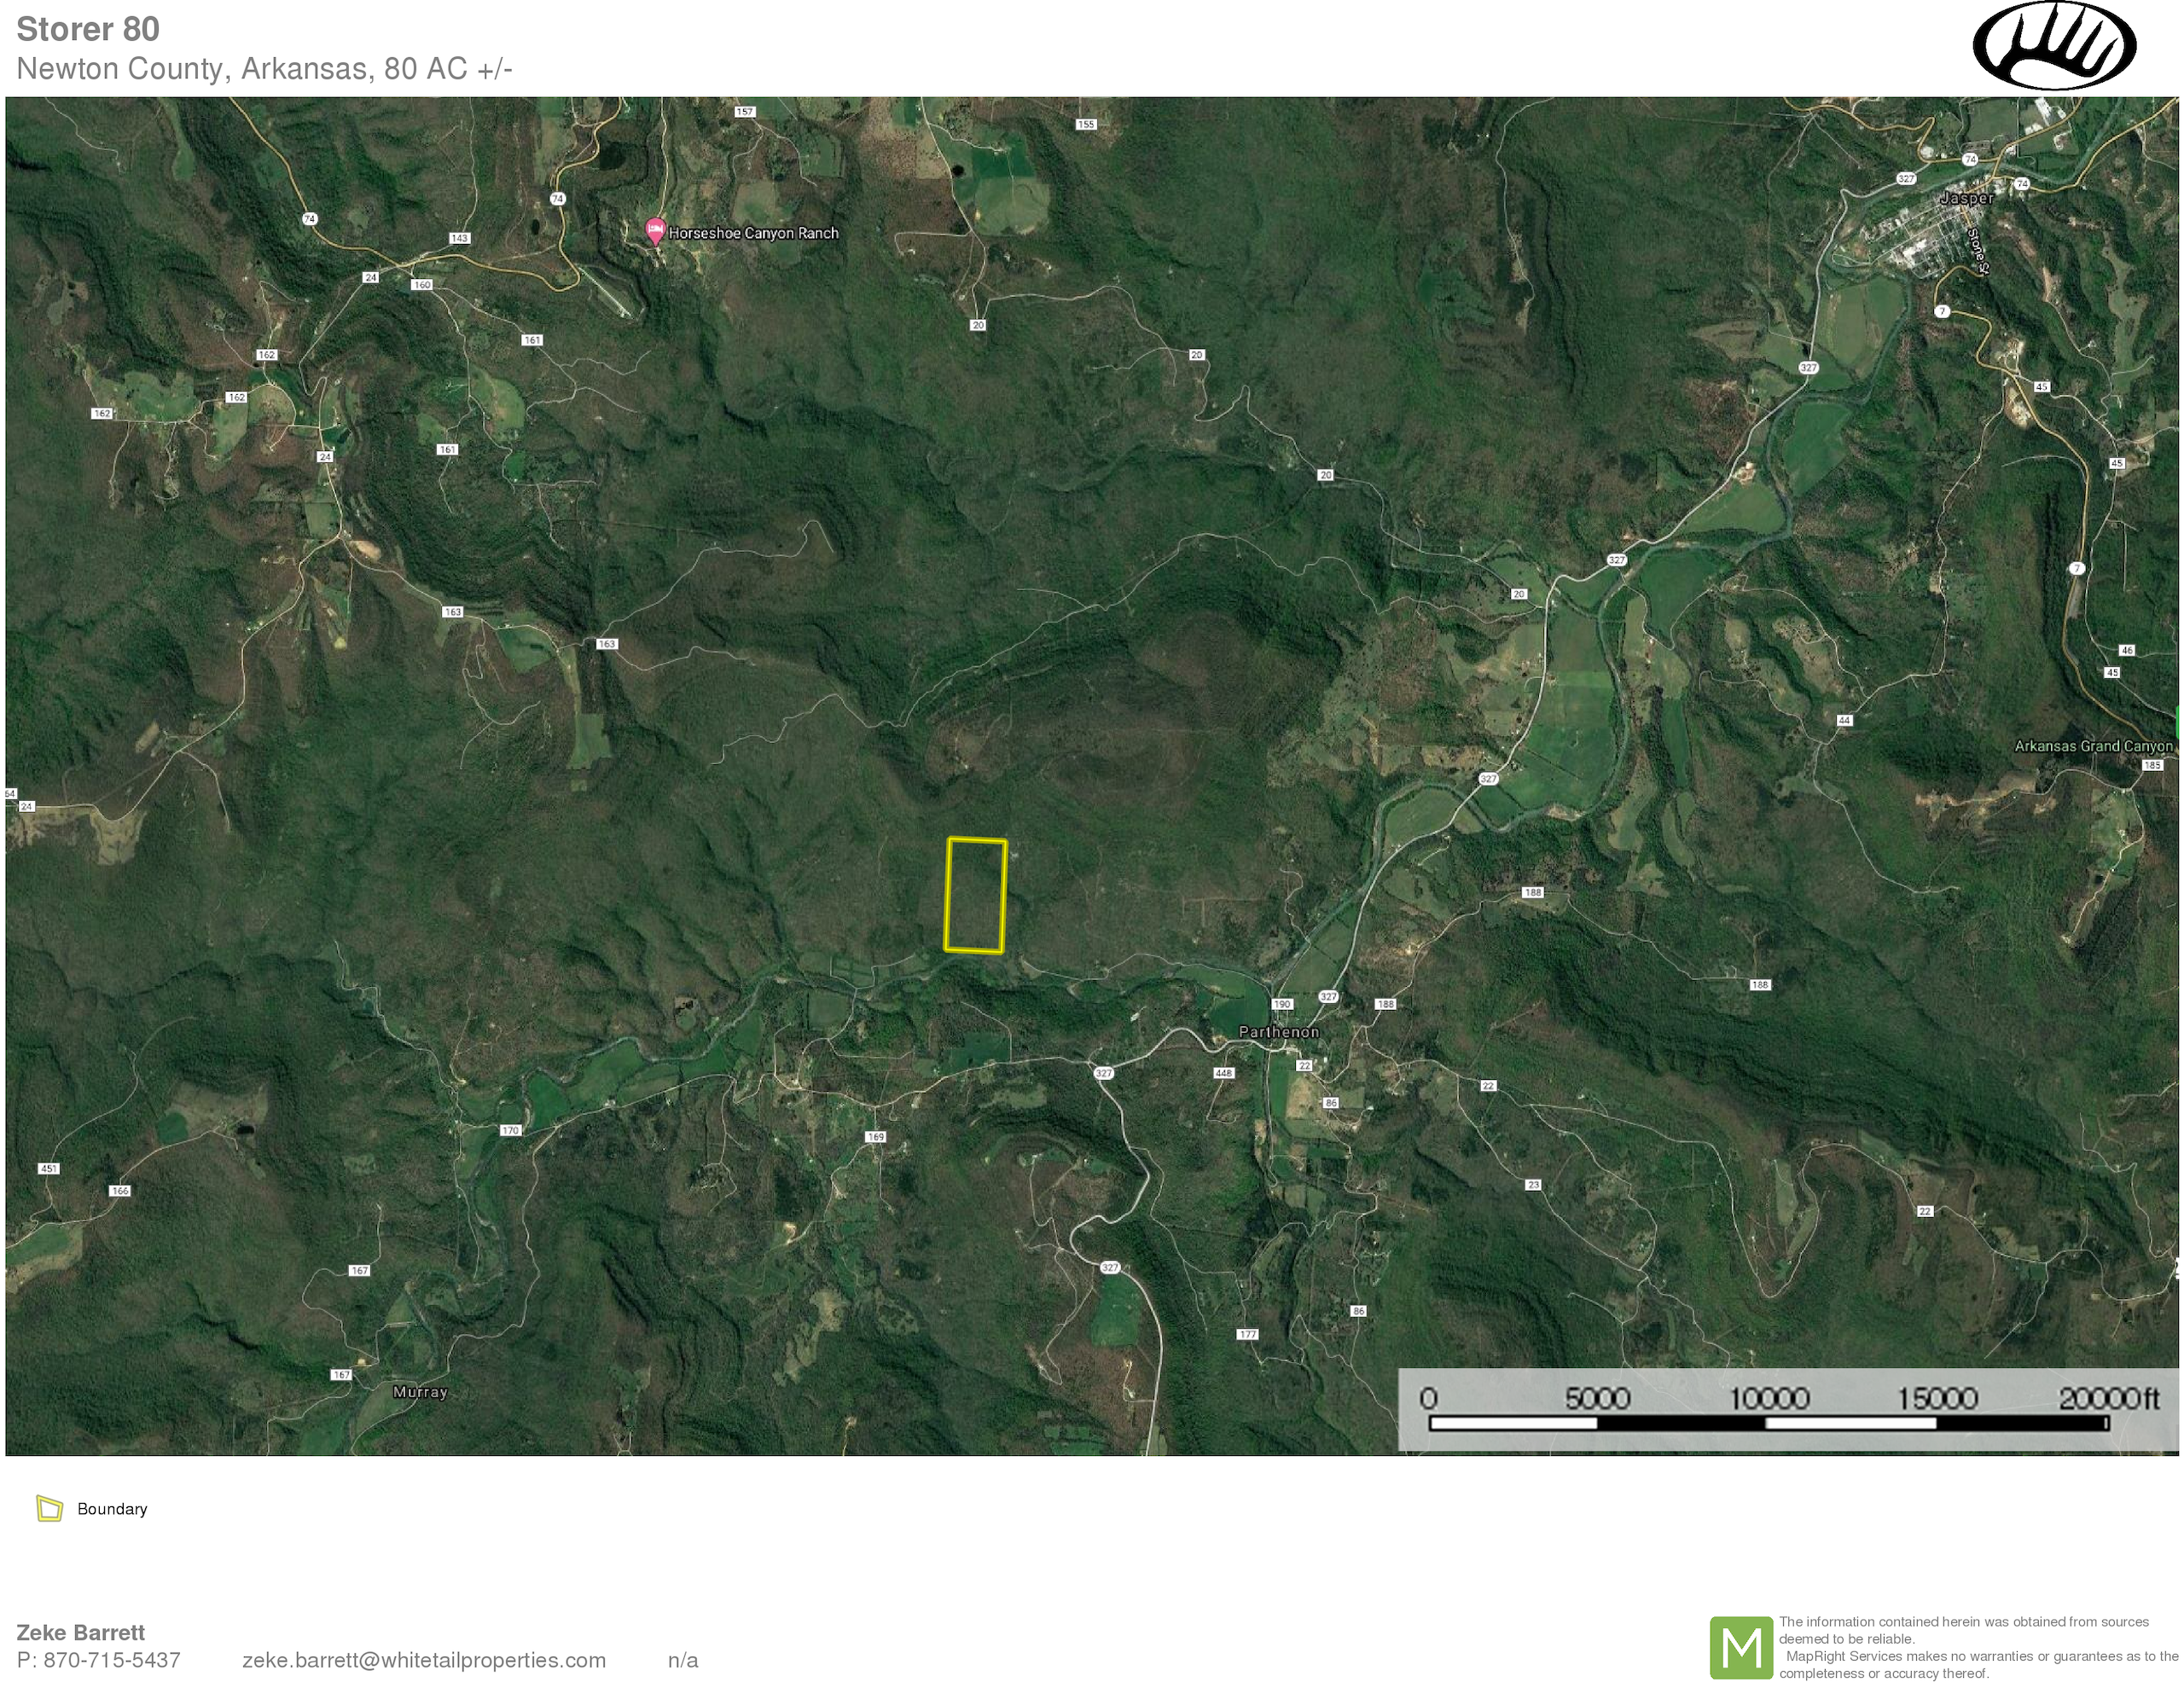Click the Storer 80 title
Viewport: 2184px width, 1688px height.
tap(88, 29)
